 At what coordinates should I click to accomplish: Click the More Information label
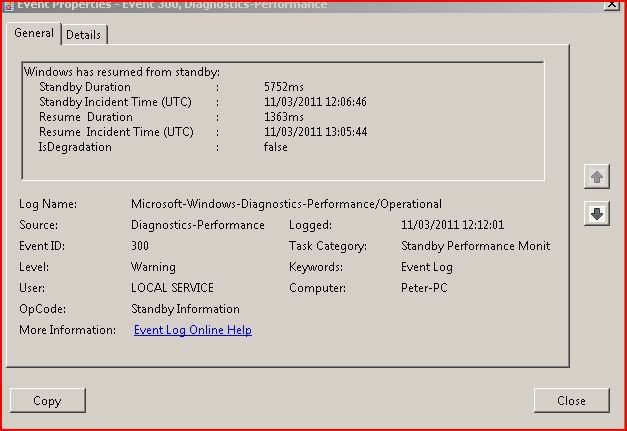pos(68,330)
